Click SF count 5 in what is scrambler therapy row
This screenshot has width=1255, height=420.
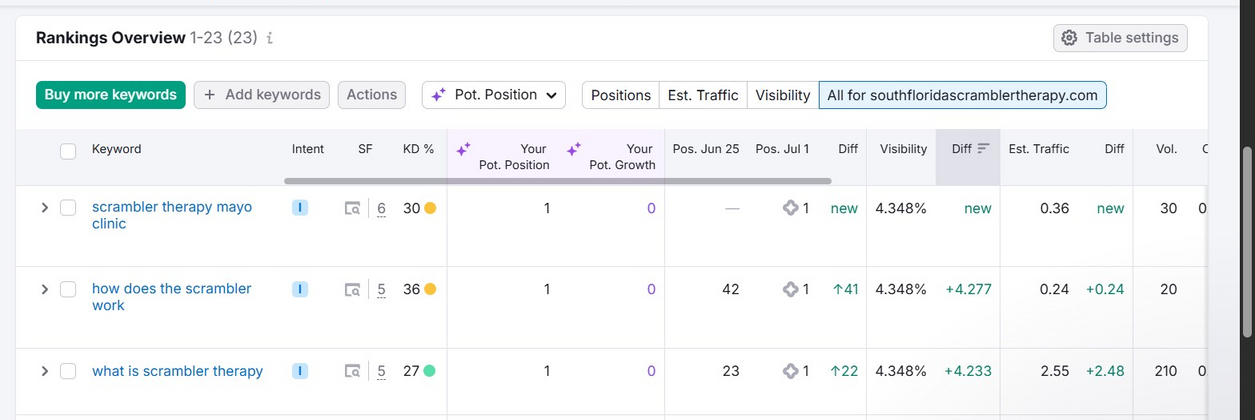pyautogui.click(x=381, y=371)
